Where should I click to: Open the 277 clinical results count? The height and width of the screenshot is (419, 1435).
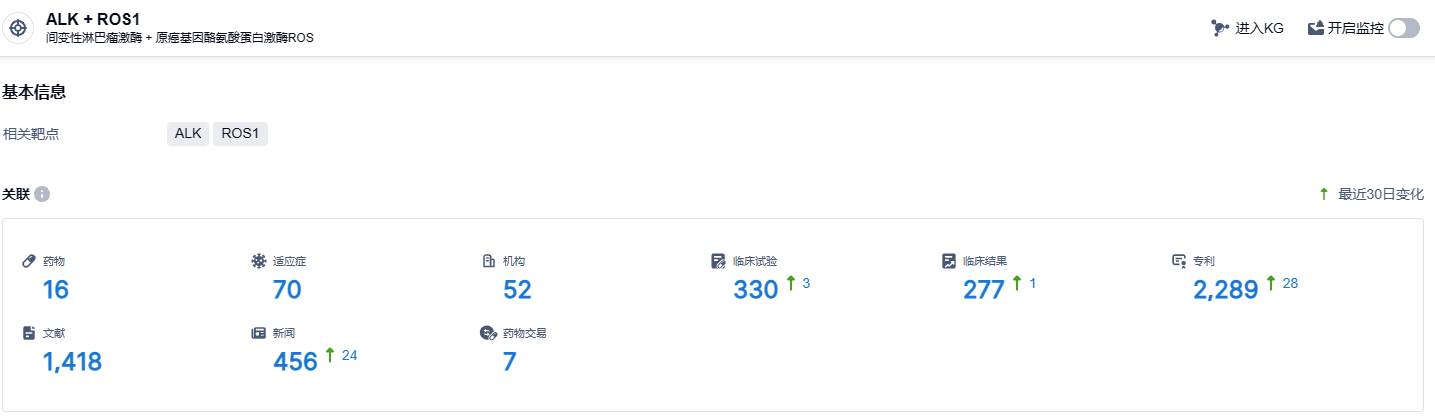984,290
